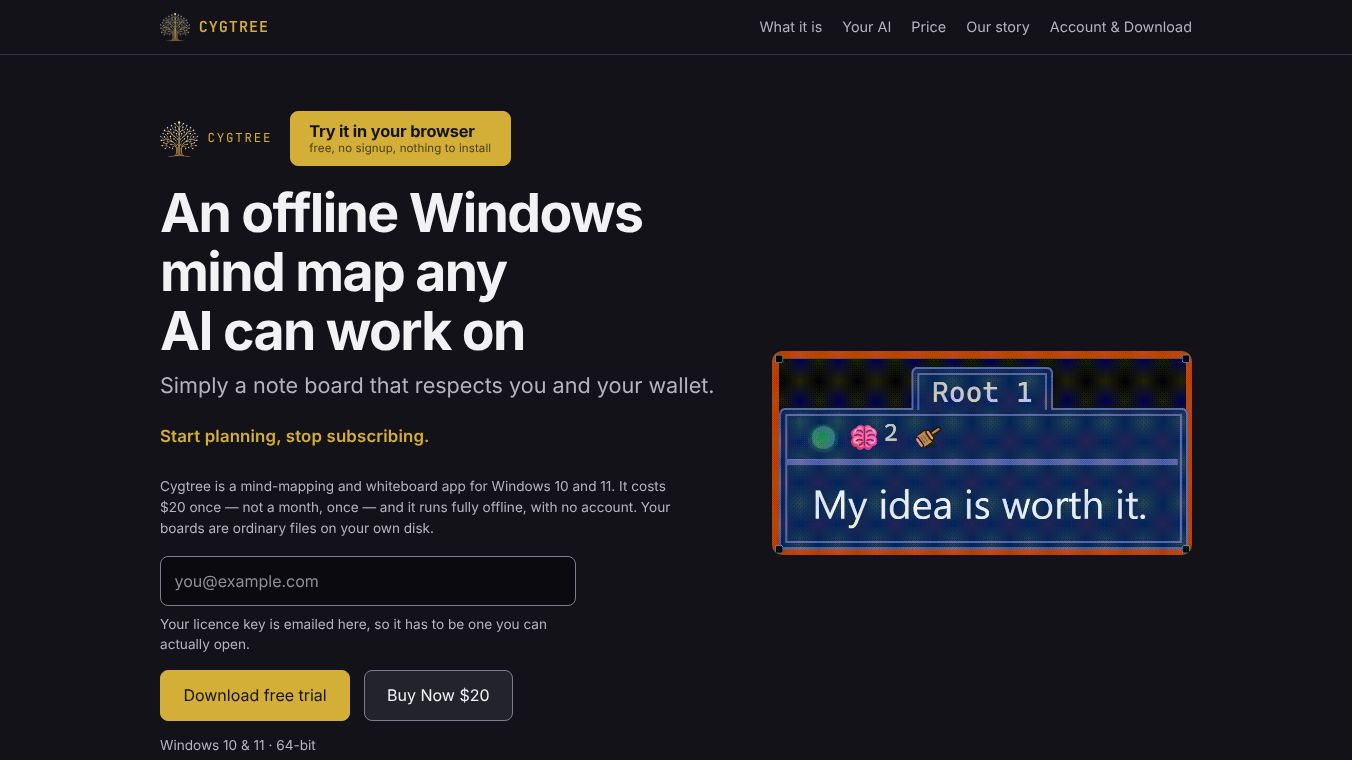This screenshot has height=760, width=1352.
Task: Open the Our story page link
Action: point(998,27)
